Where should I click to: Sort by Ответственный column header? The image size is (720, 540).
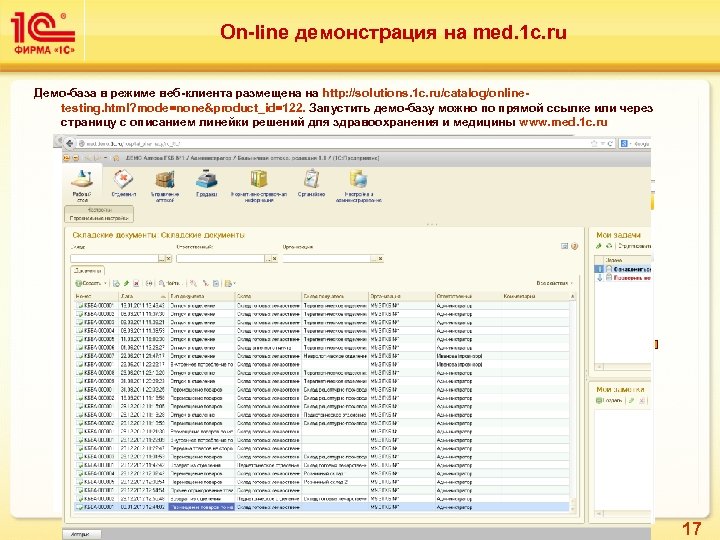(467, 297)
